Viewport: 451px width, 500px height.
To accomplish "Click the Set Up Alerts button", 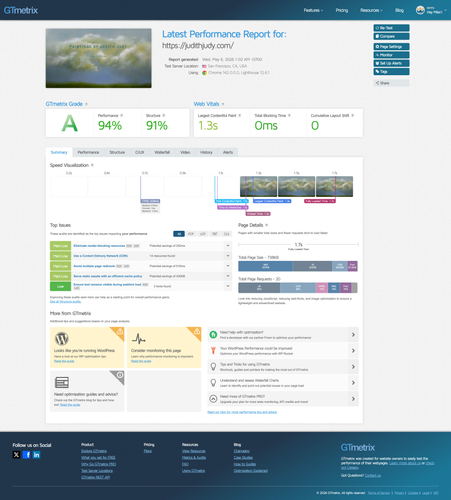I will [x=391, y=63].
